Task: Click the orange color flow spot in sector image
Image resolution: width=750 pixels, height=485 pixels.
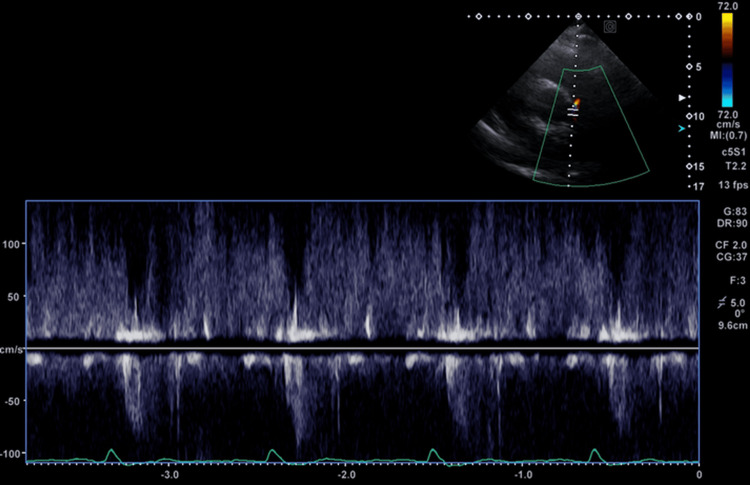Action: coord(577,102)
